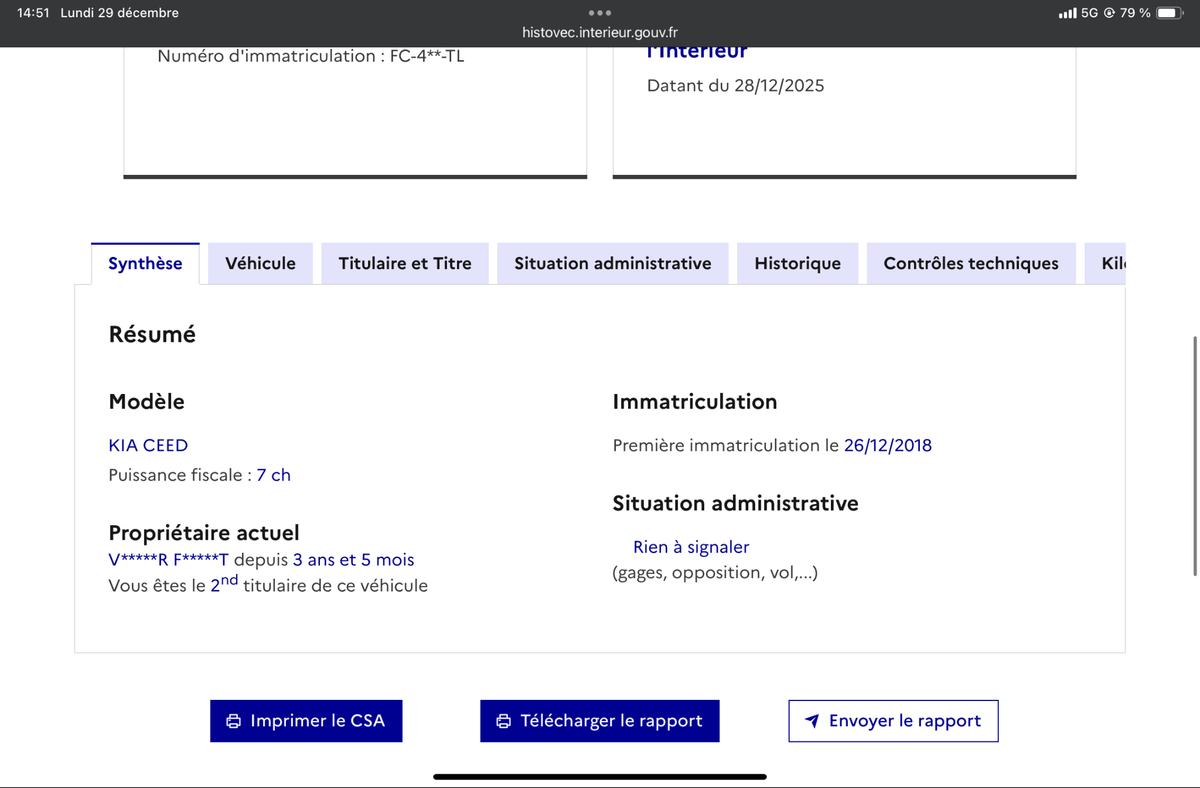Tap the three-dot multitasking menu
The height and width of the screenshot is (788, 1200).
click(600, 13)
